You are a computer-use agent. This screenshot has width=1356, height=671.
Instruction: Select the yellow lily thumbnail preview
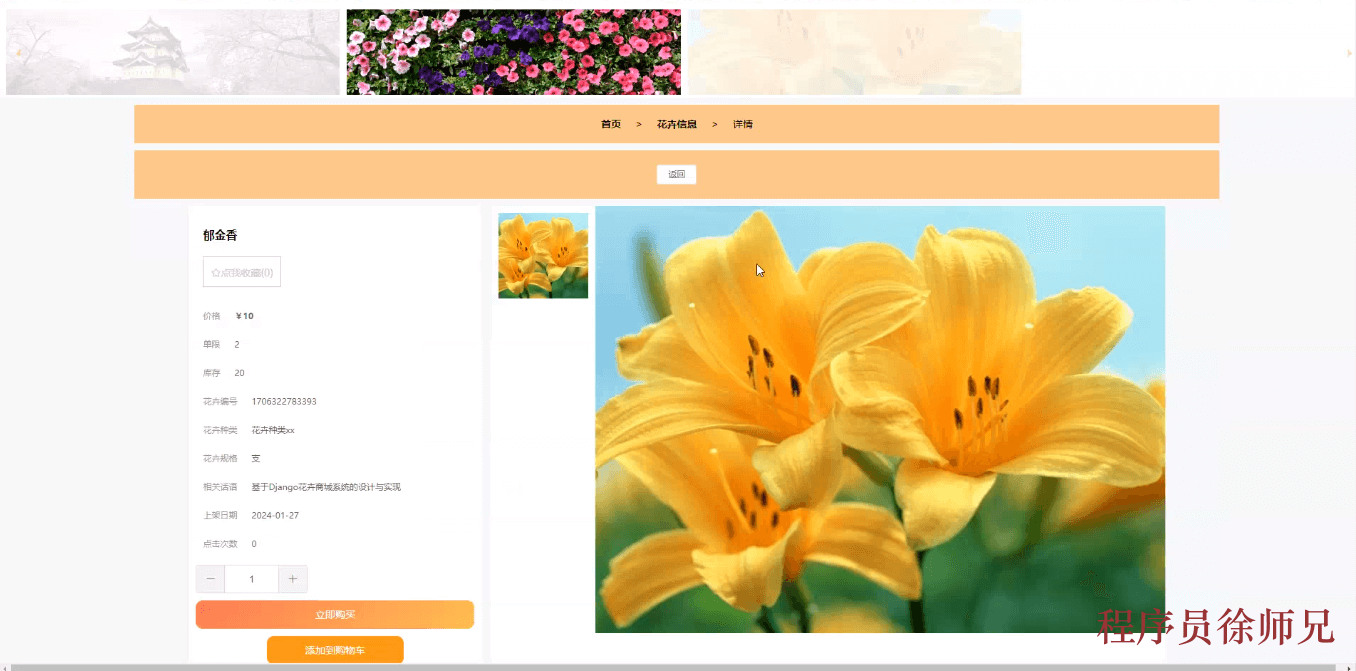(x=542, y=255)
